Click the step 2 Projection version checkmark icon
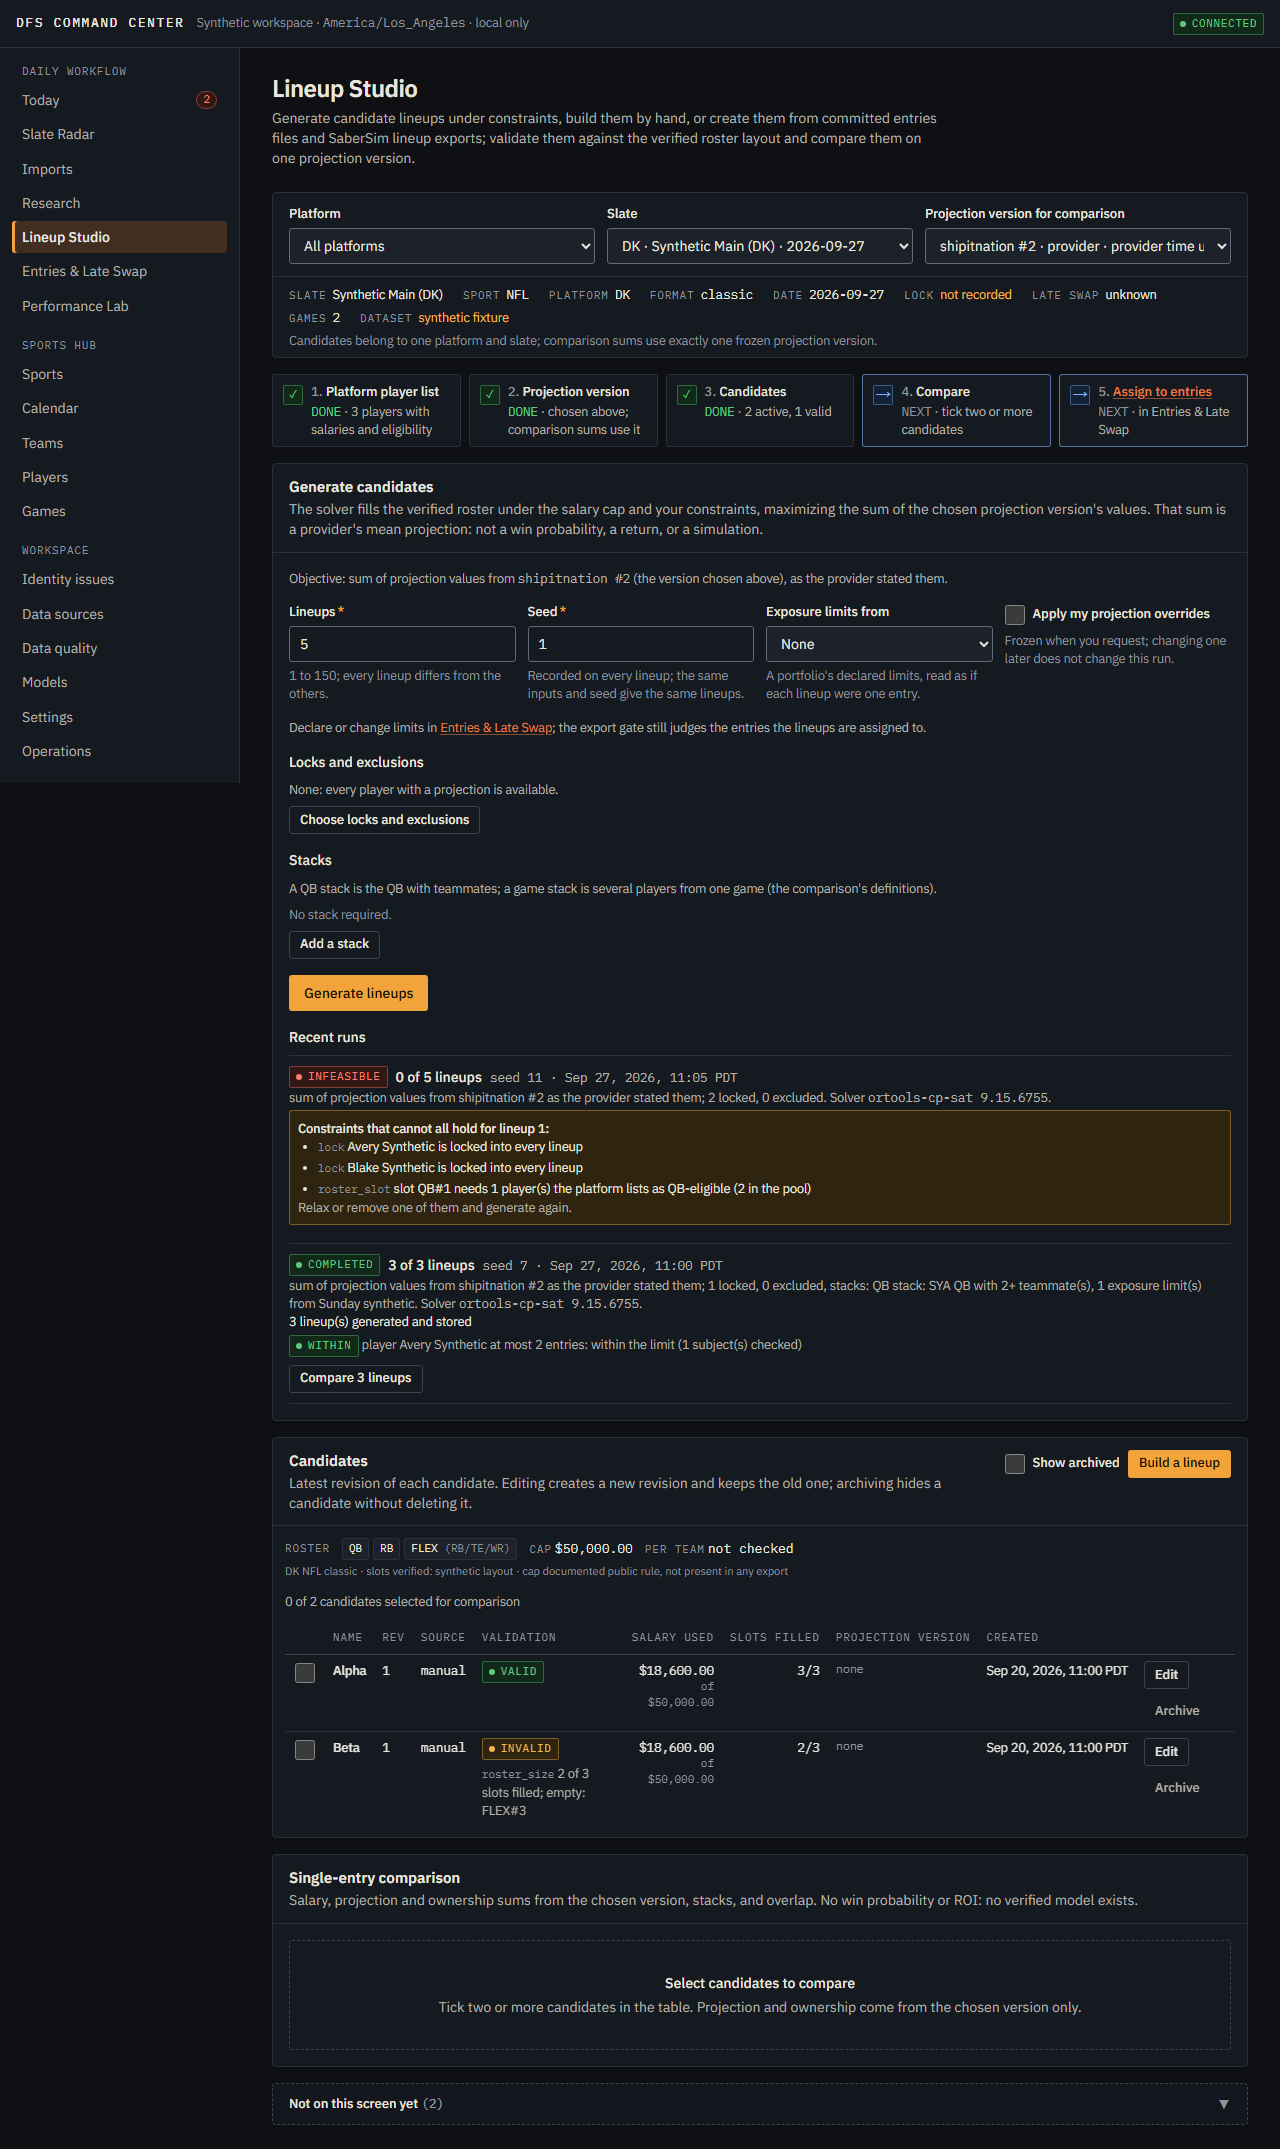Screen dimensions: 1280x2149 [490, 394]
